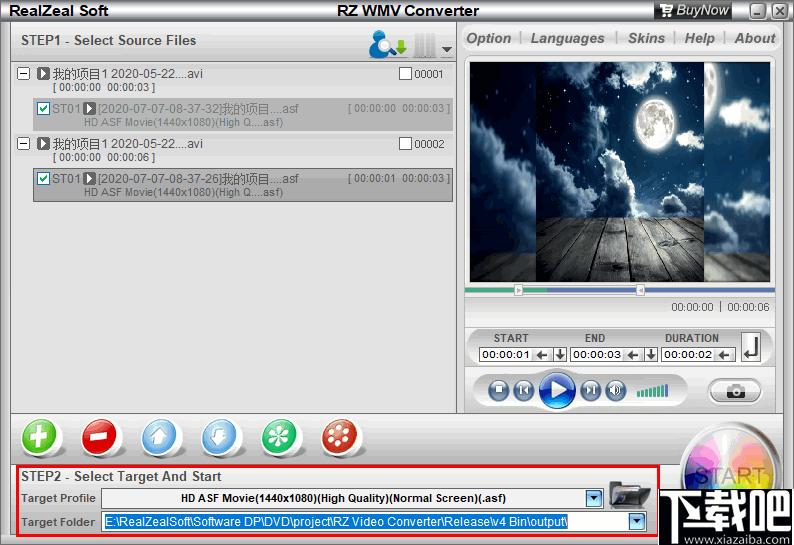794x545 pixels.
Task: Tick the 00002 checkbox
Action: click(405, 144)
